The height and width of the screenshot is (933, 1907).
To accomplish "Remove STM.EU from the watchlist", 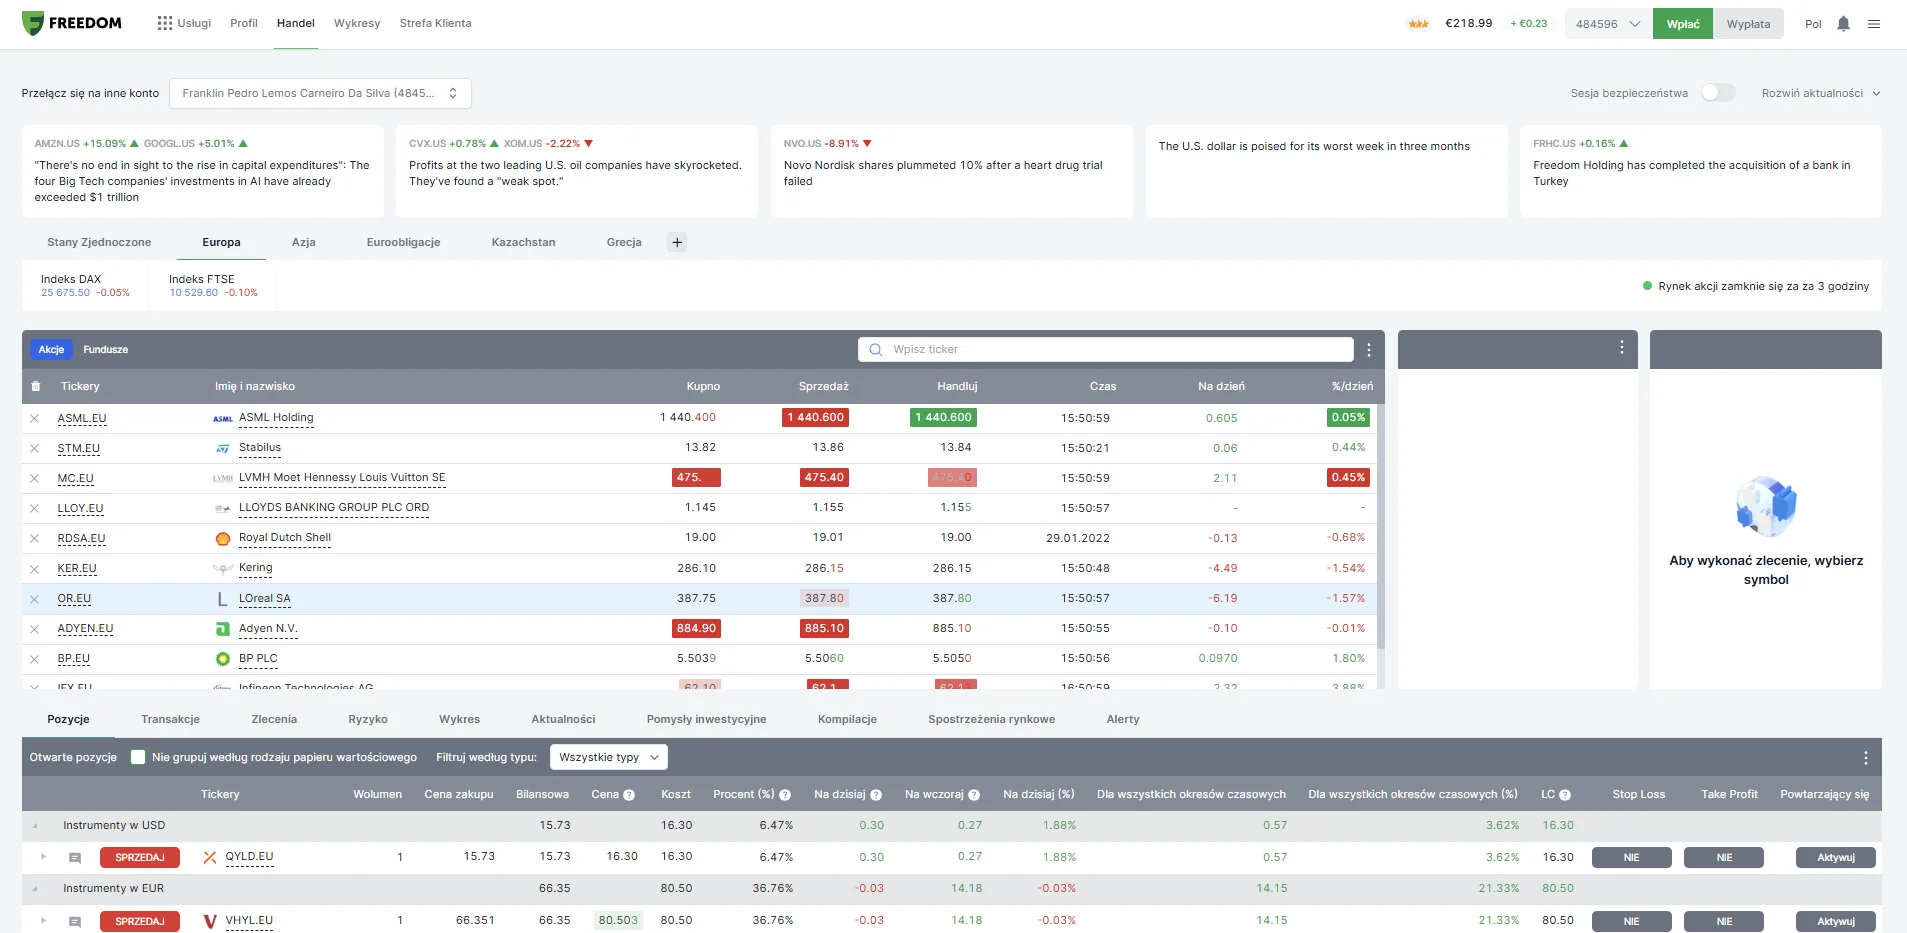I will coord(35,449).
